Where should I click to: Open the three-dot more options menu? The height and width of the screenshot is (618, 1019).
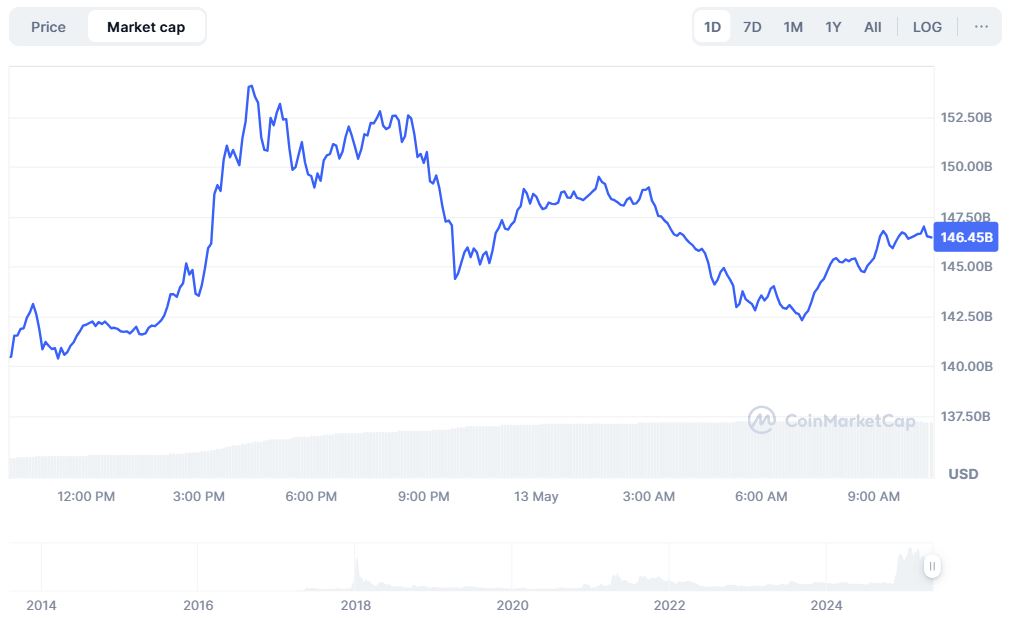(981, 27)
